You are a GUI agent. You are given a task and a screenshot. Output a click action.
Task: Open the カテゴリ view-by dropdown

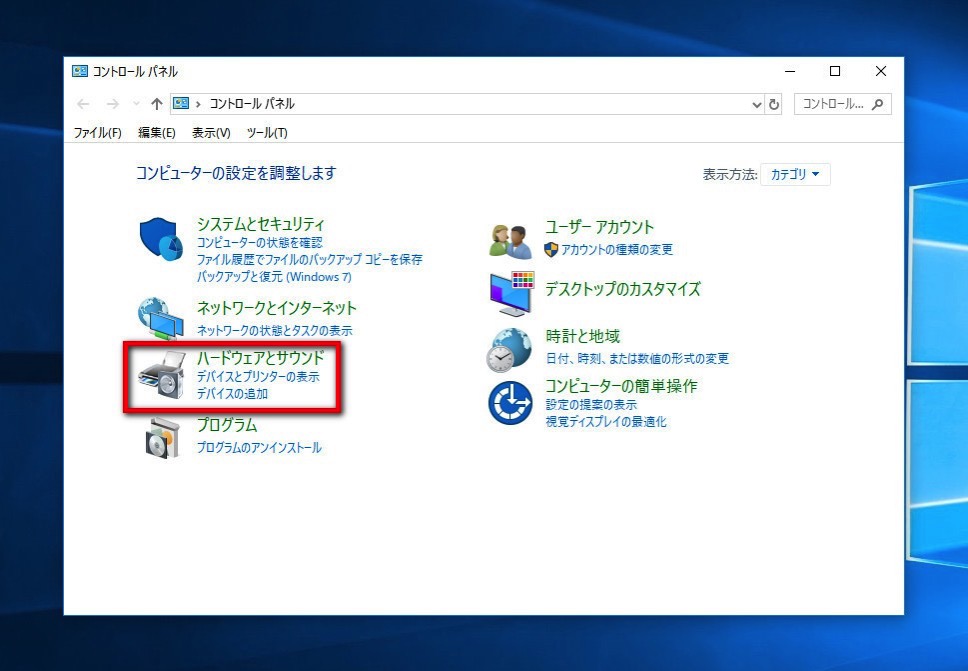click(x=795, y=174)
